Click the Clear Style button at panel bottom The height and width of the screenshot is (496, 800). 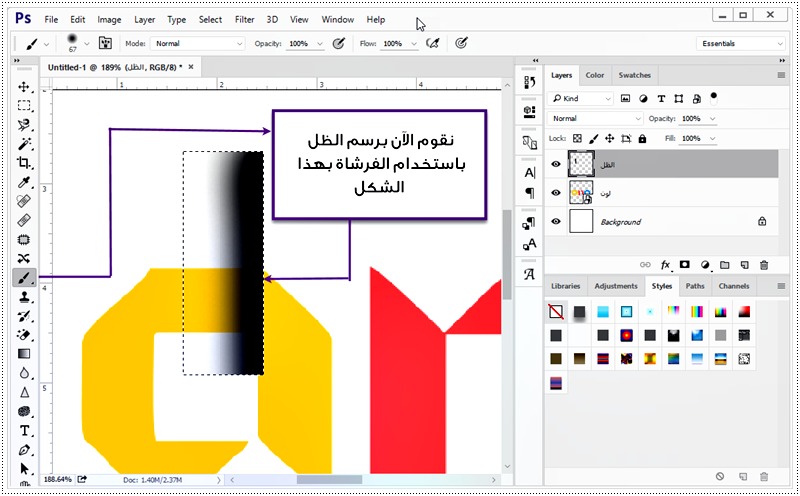pos(720,476)
